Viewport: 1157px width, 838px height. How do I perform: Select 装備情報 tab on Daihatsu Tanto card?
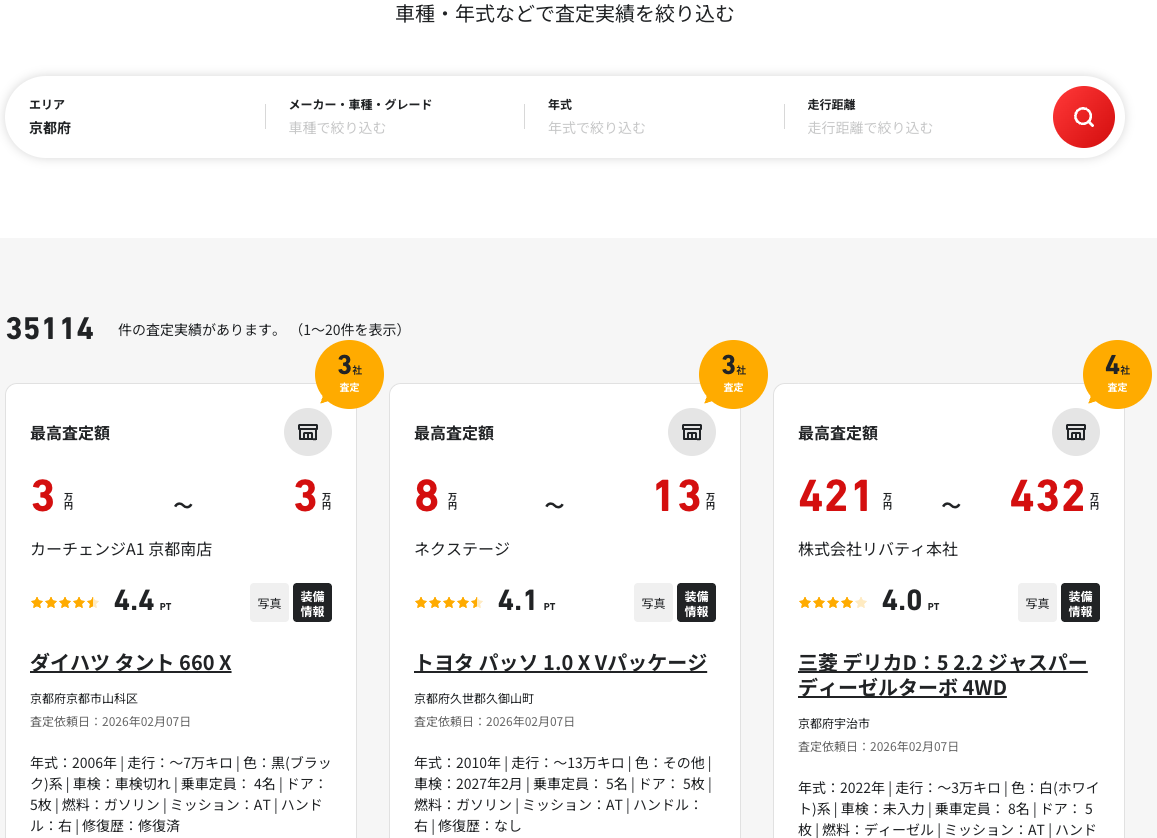pos(312,603)
